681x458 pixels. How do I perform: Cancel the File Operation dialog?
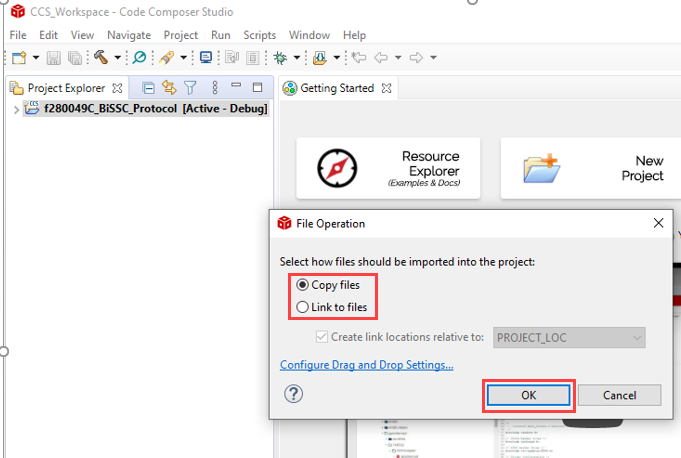pyautogui.click(x=619, y=395)
